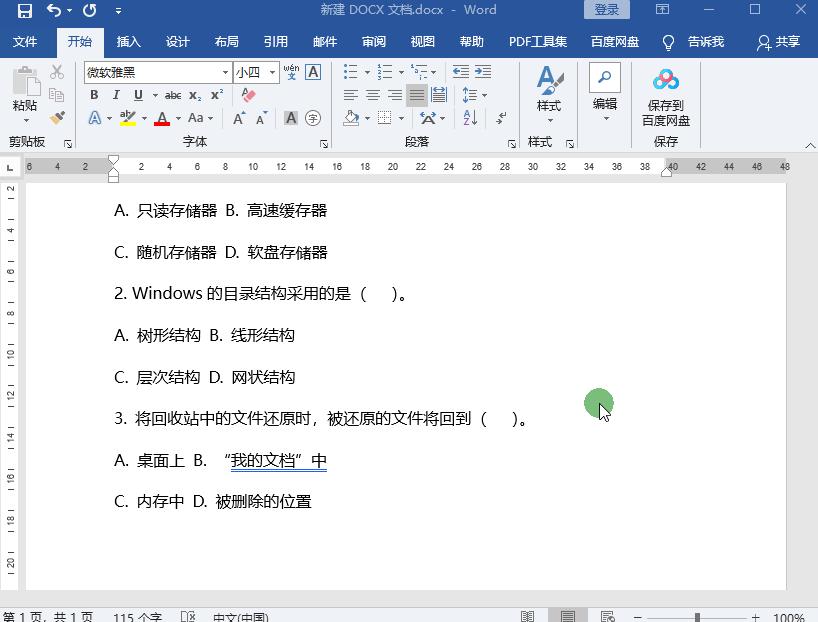This screenshot has height=622, width=818.
Task: Open the Find icon in 编辑 group
Action: (605, 75)
